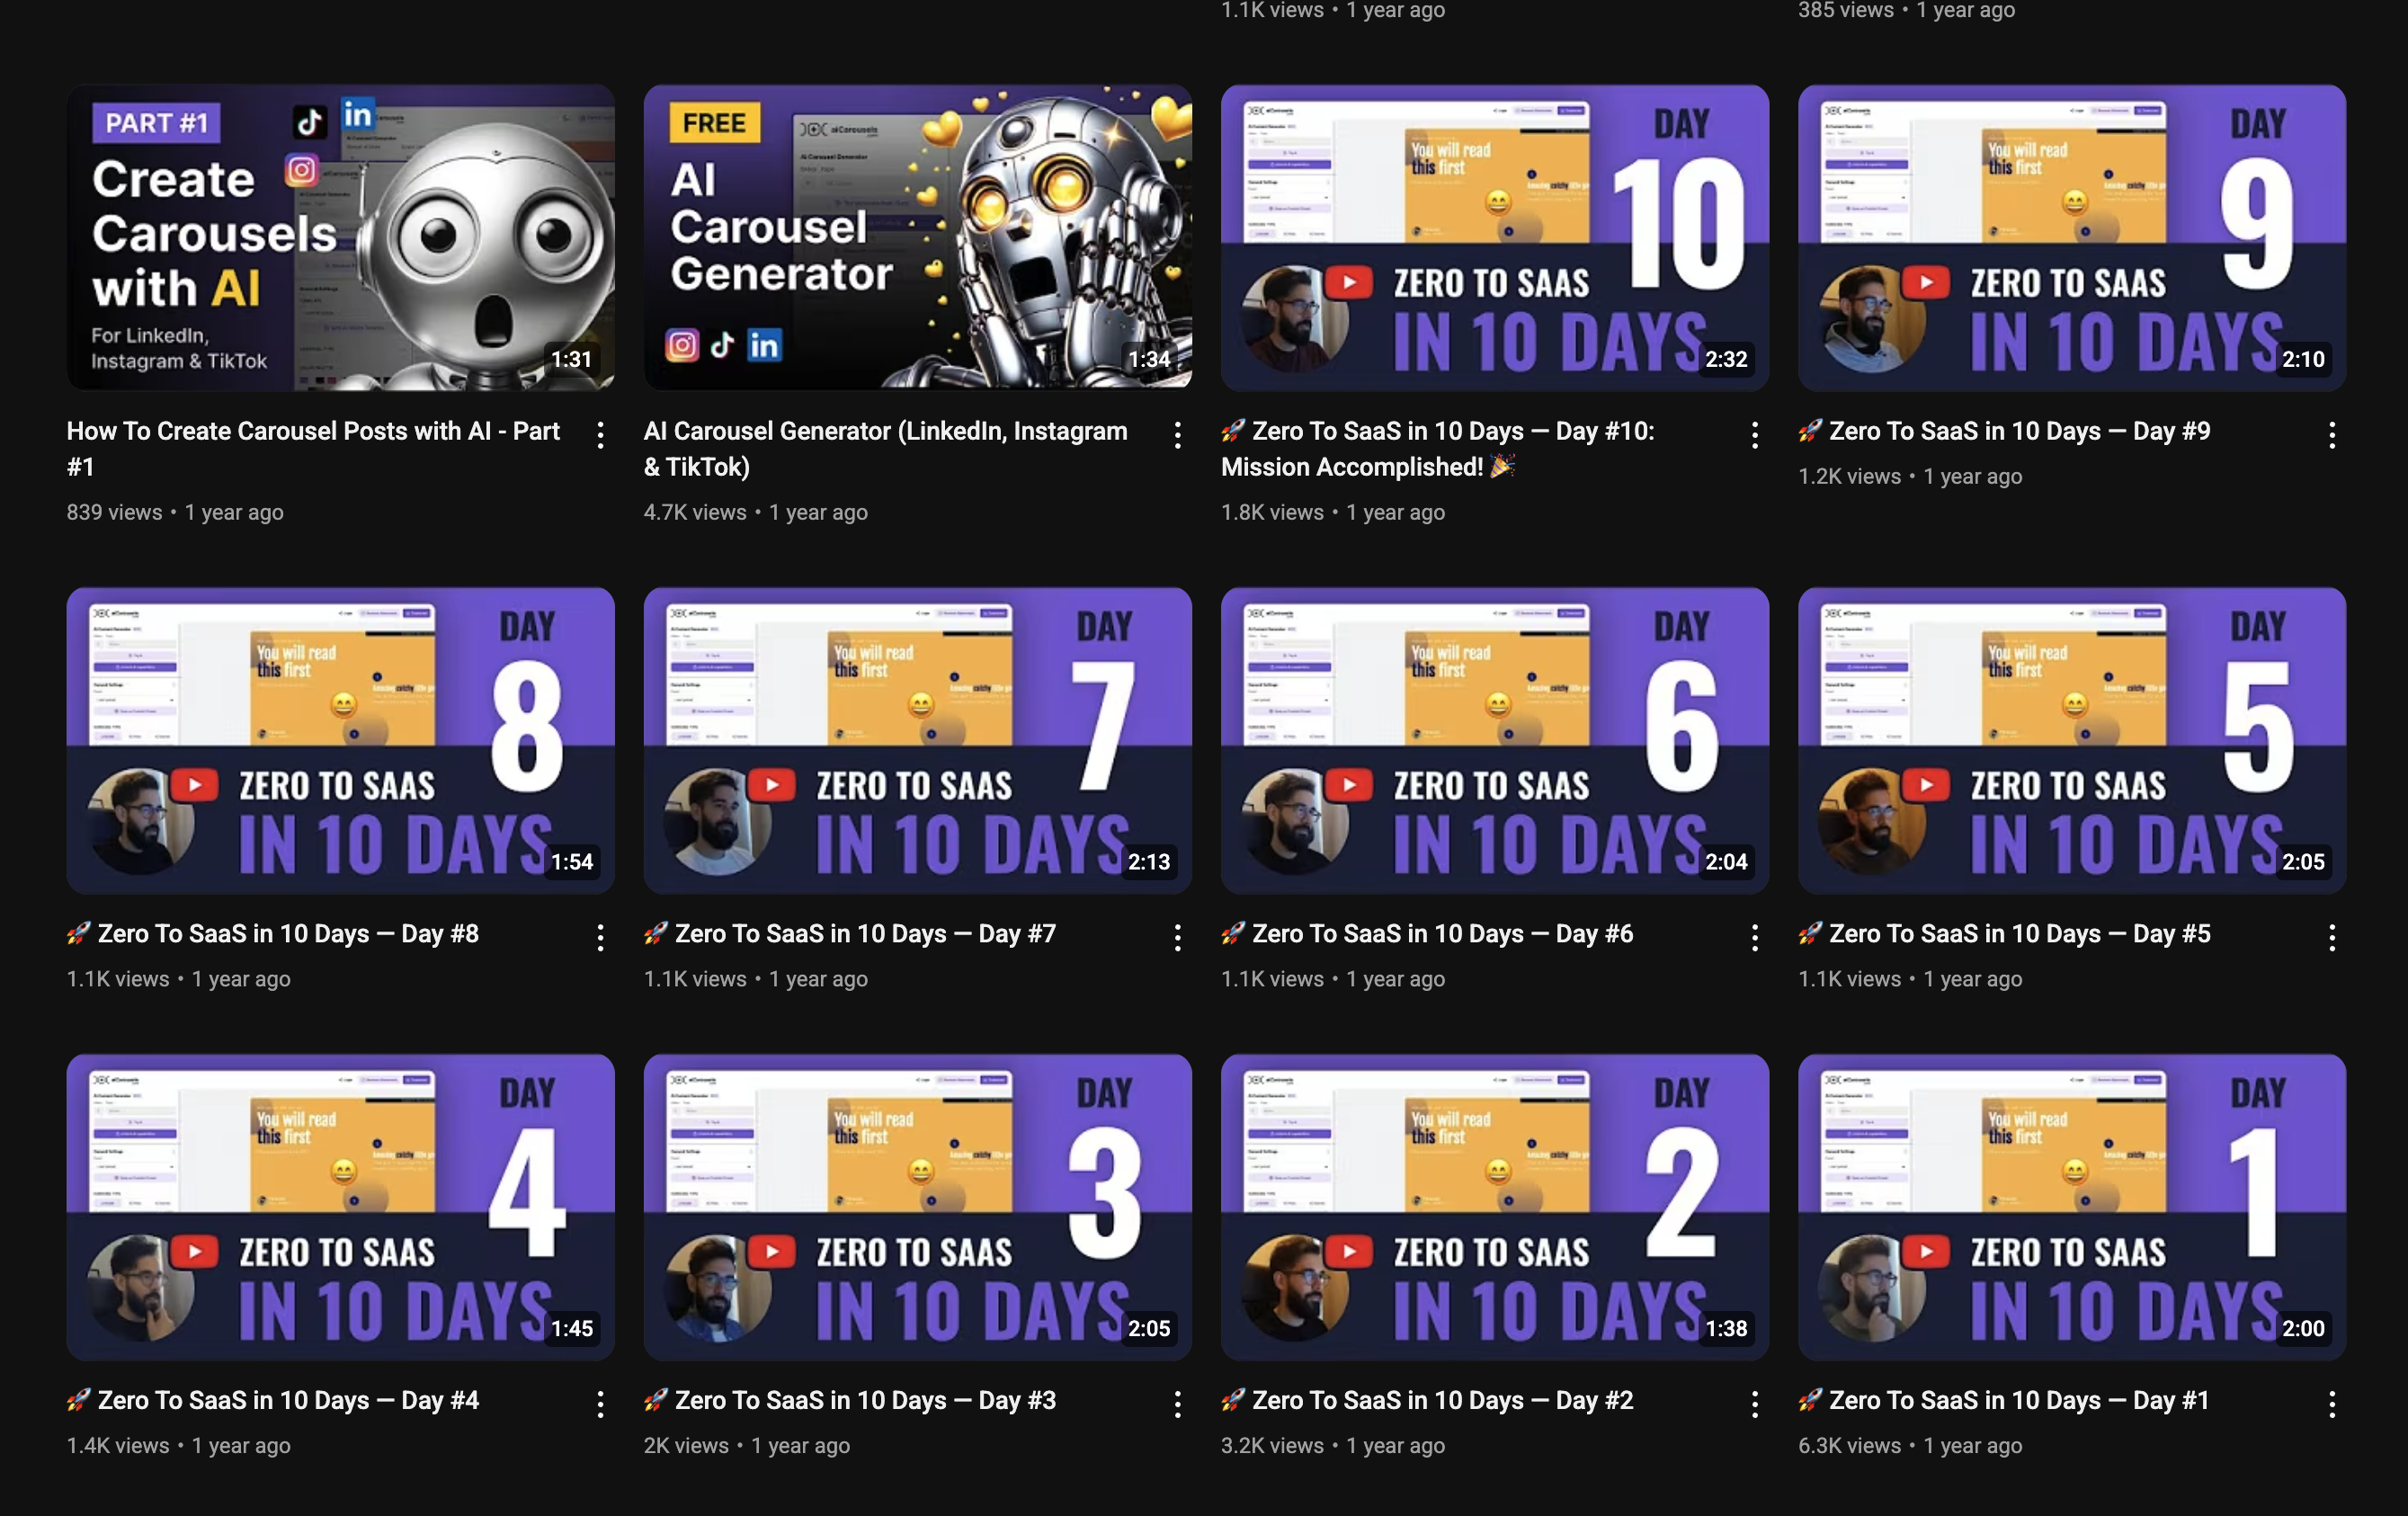Click the Day 3 video thumbnail

pos(917,1206)
